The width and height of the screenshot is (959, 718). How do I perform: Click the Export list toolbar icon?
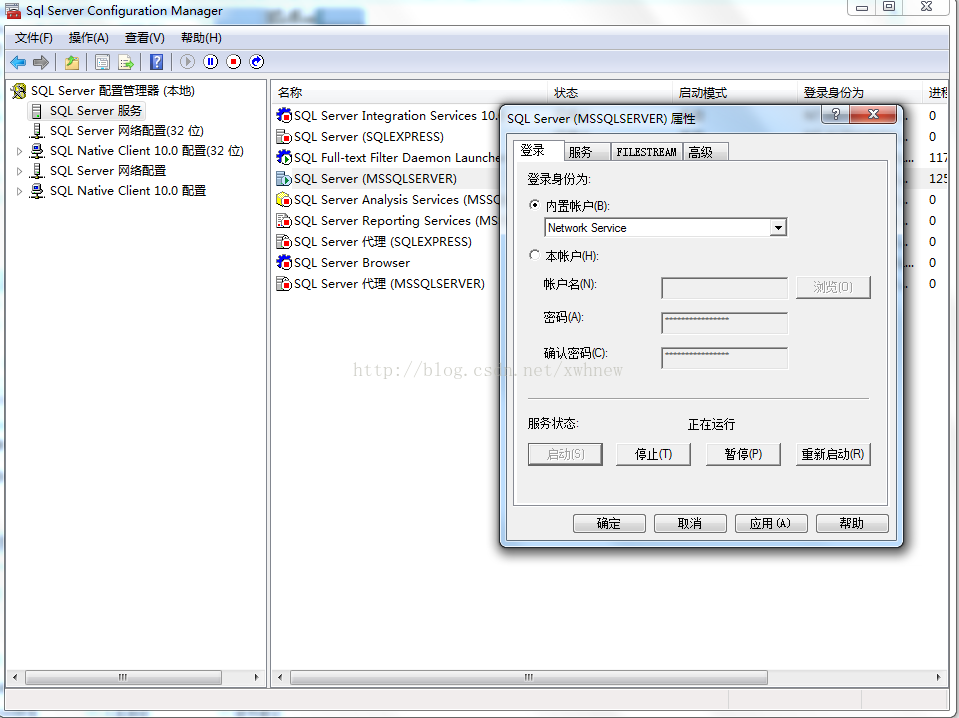[126, 62]
